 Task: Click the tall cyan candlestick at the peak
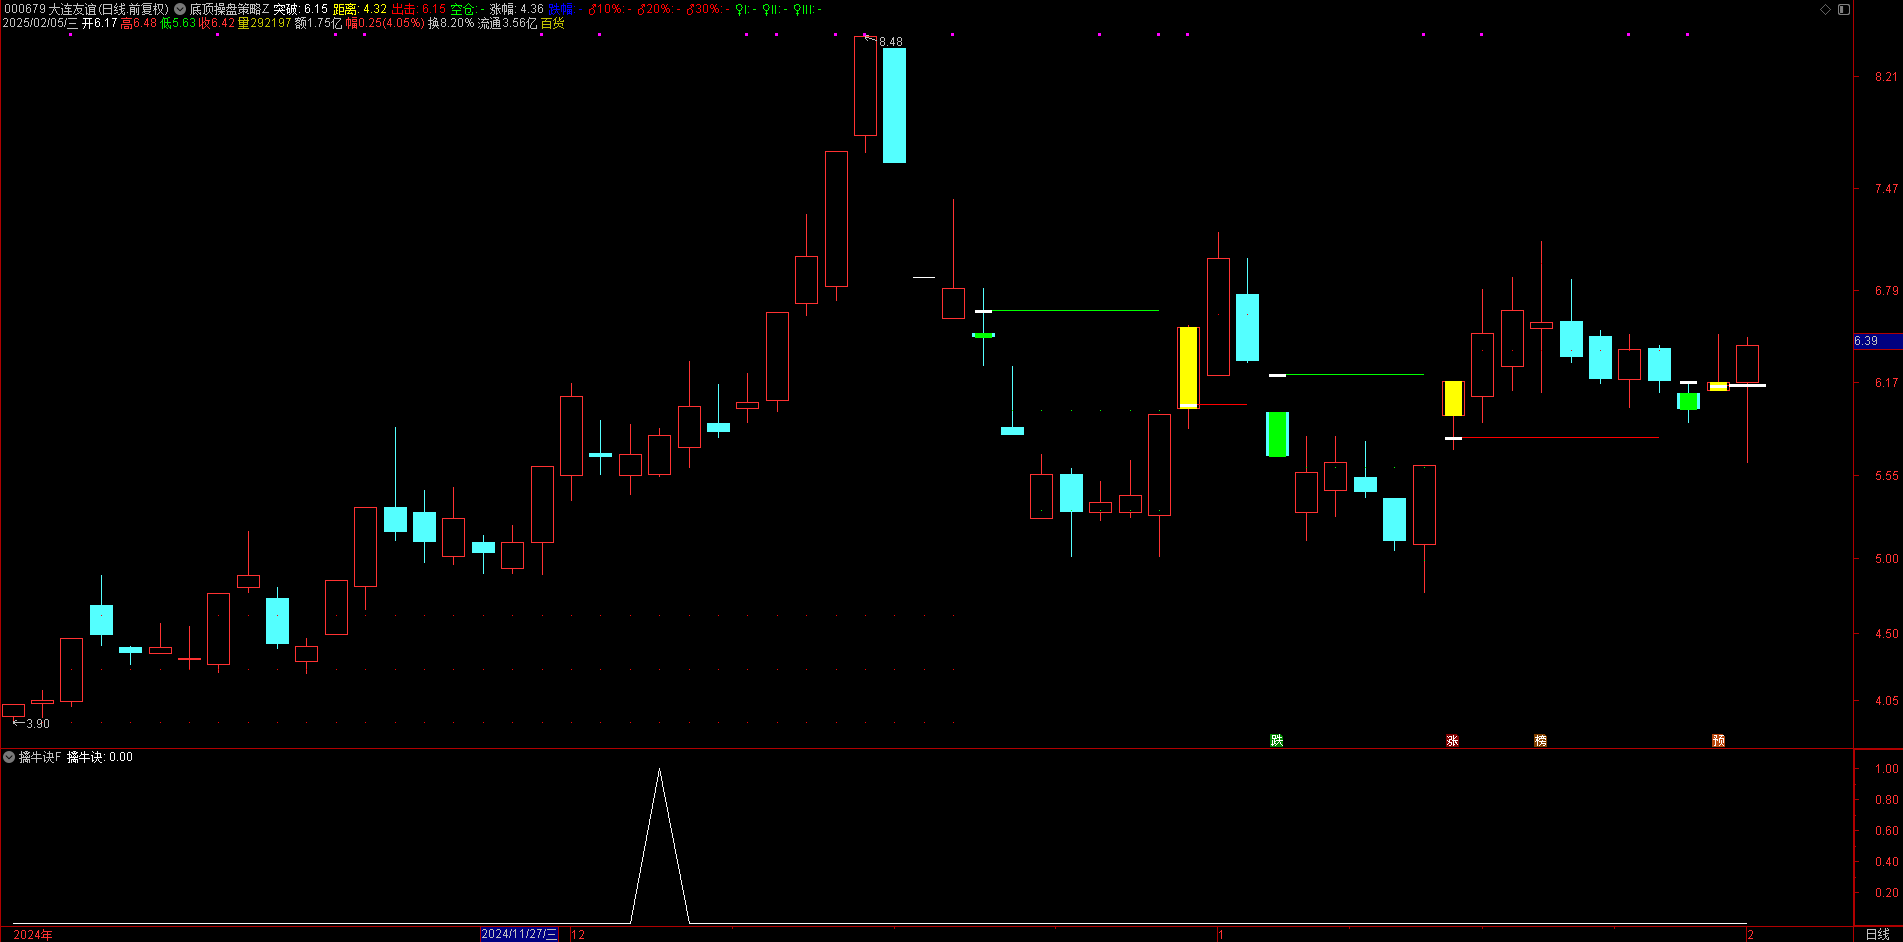click(x=894, y=105)
